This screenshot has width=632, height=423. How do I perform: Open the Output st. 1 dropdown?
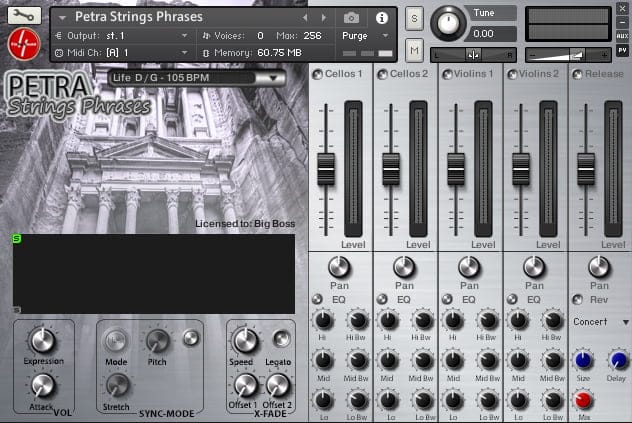pyautogui.click(x=122, y=36)
